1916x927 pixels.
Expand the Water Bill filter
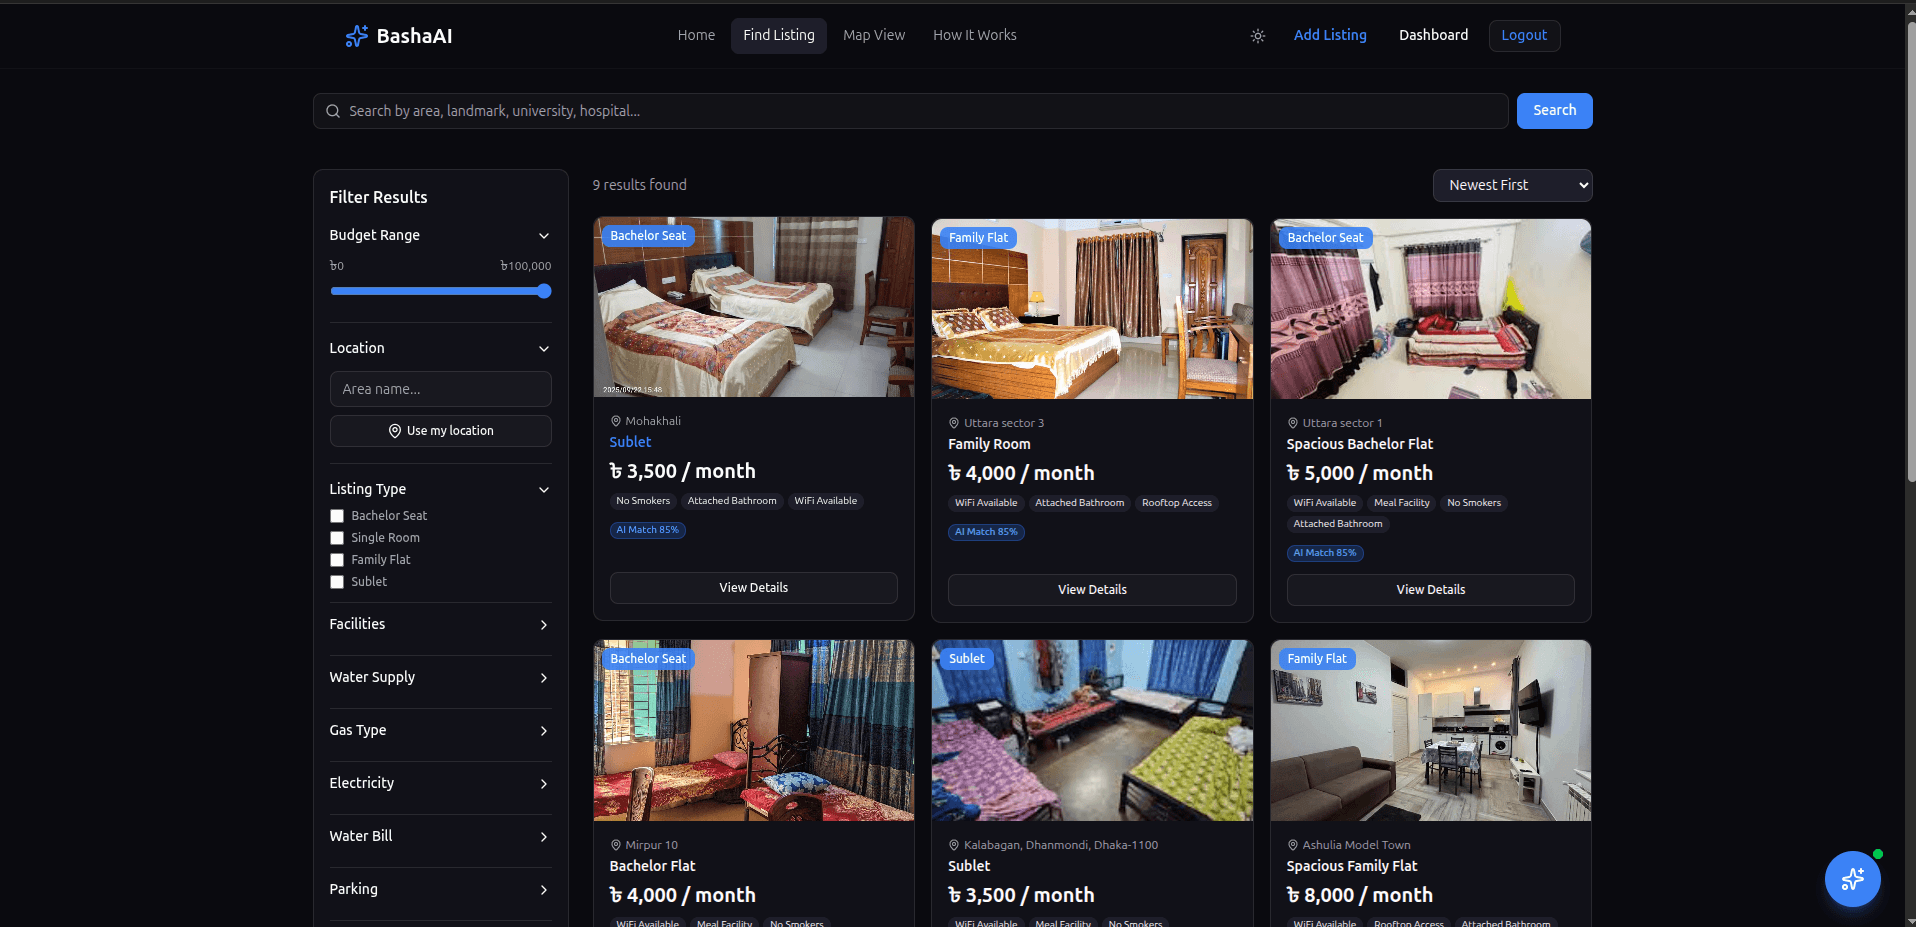point(440,836)
